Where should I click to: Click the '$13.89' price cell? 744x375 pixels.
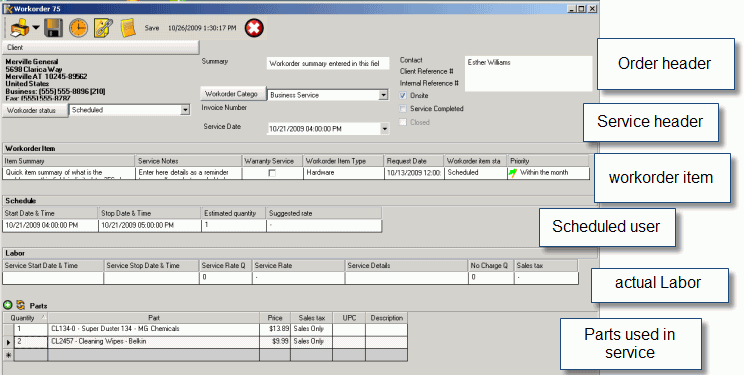coord(275,329)
